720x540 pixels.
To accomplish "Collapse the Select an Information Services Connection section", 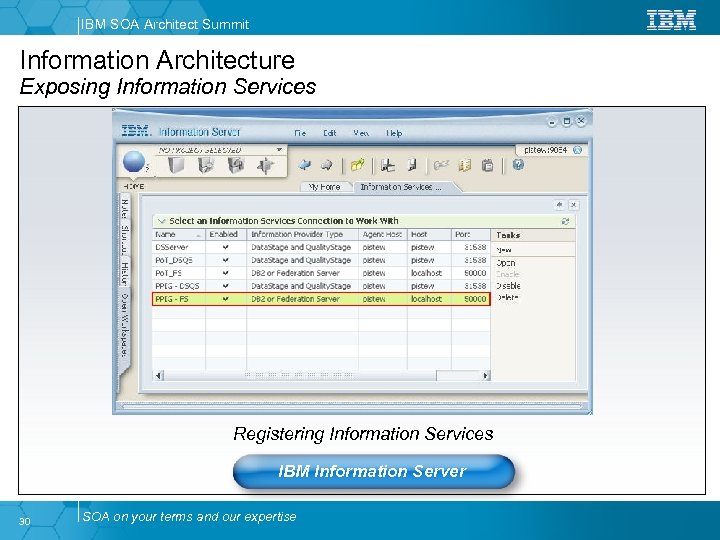I will 161,221.
